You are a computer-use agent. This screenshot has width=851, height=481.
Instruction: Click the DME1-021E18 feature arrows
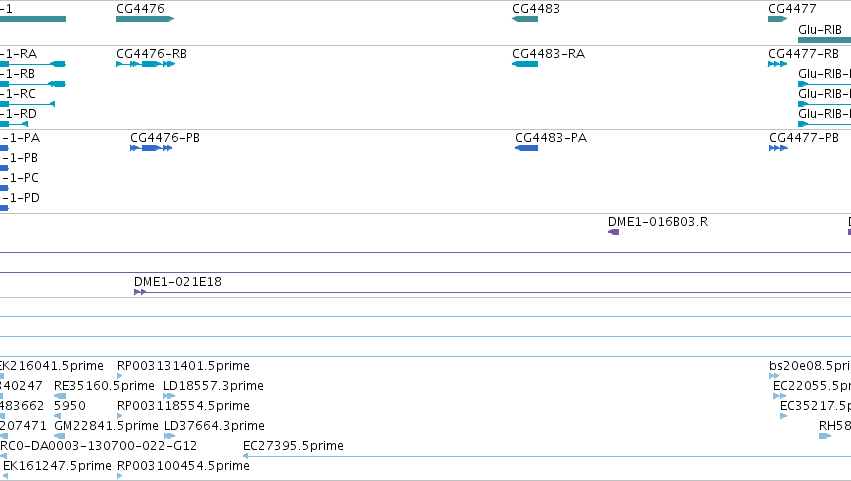(x=140, y=292)
